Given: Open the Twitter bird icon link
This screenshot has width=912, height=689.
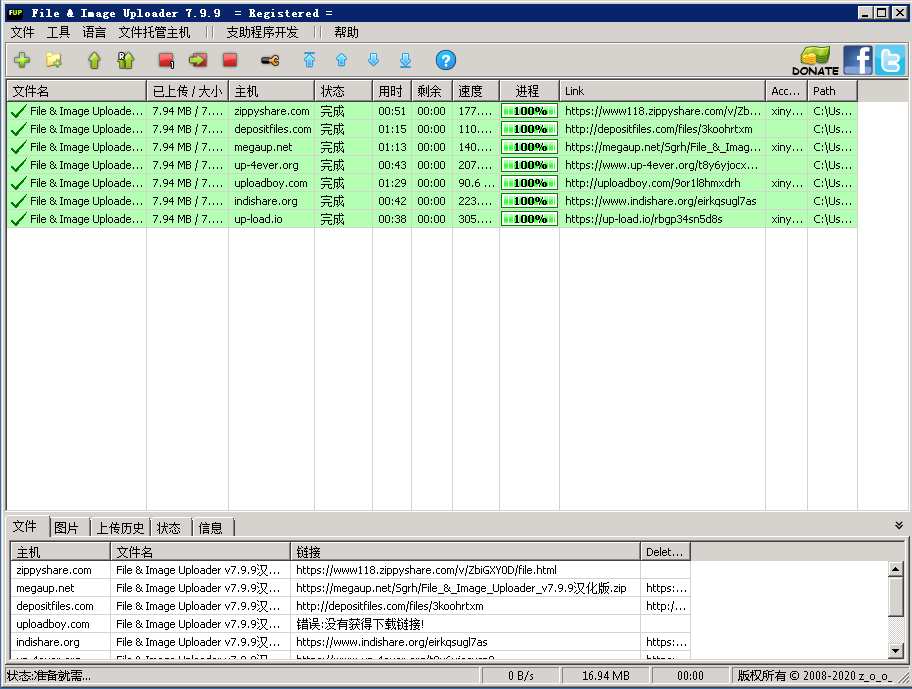Looking at the screenshot, I should coord(890,60).
